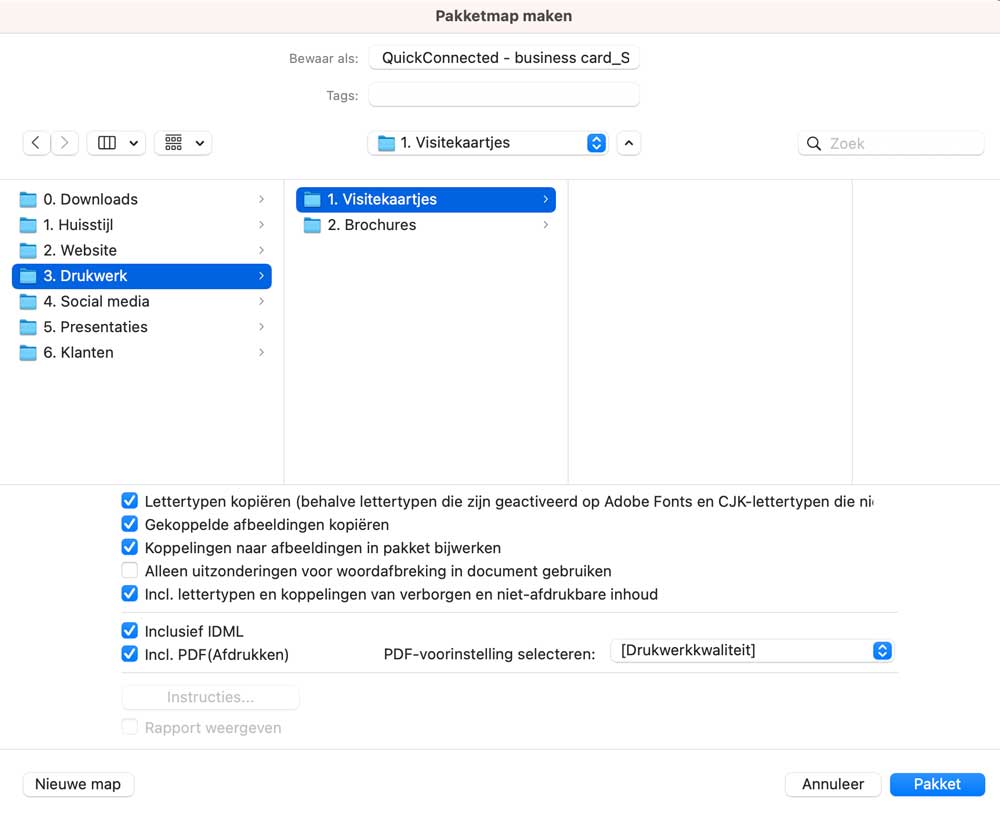Go back with the left arrow button
1000x818 pixels.
click(36, 143)
